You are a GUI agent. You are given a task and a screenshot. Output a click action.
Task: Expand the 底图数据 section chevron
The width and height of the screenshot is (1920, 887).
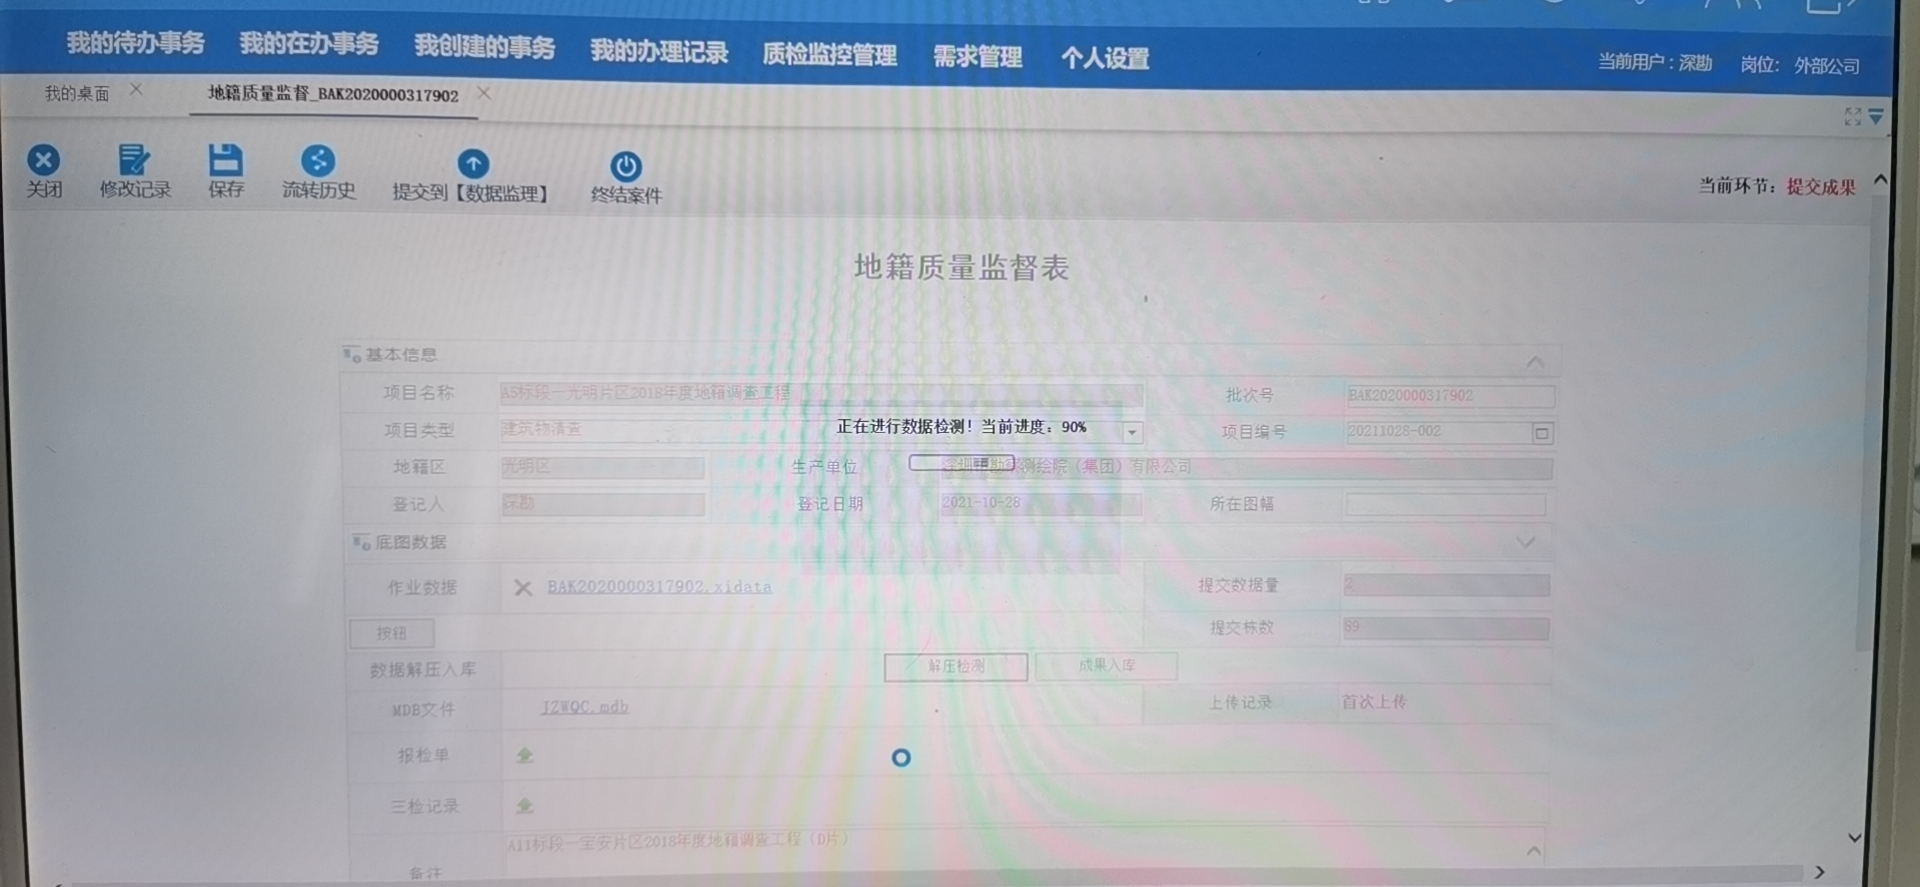pyautogui.click(x=1525, y=542)
